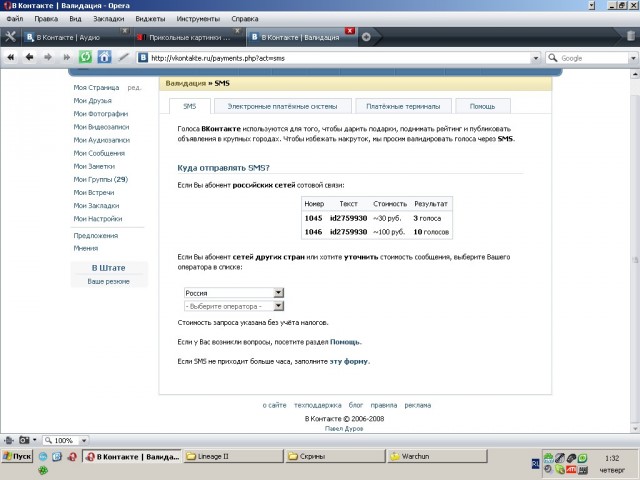This screenshot has width=640, height=480.
Task: Click the page vertical scrollbar up arrow
Action: coord(635,74)
